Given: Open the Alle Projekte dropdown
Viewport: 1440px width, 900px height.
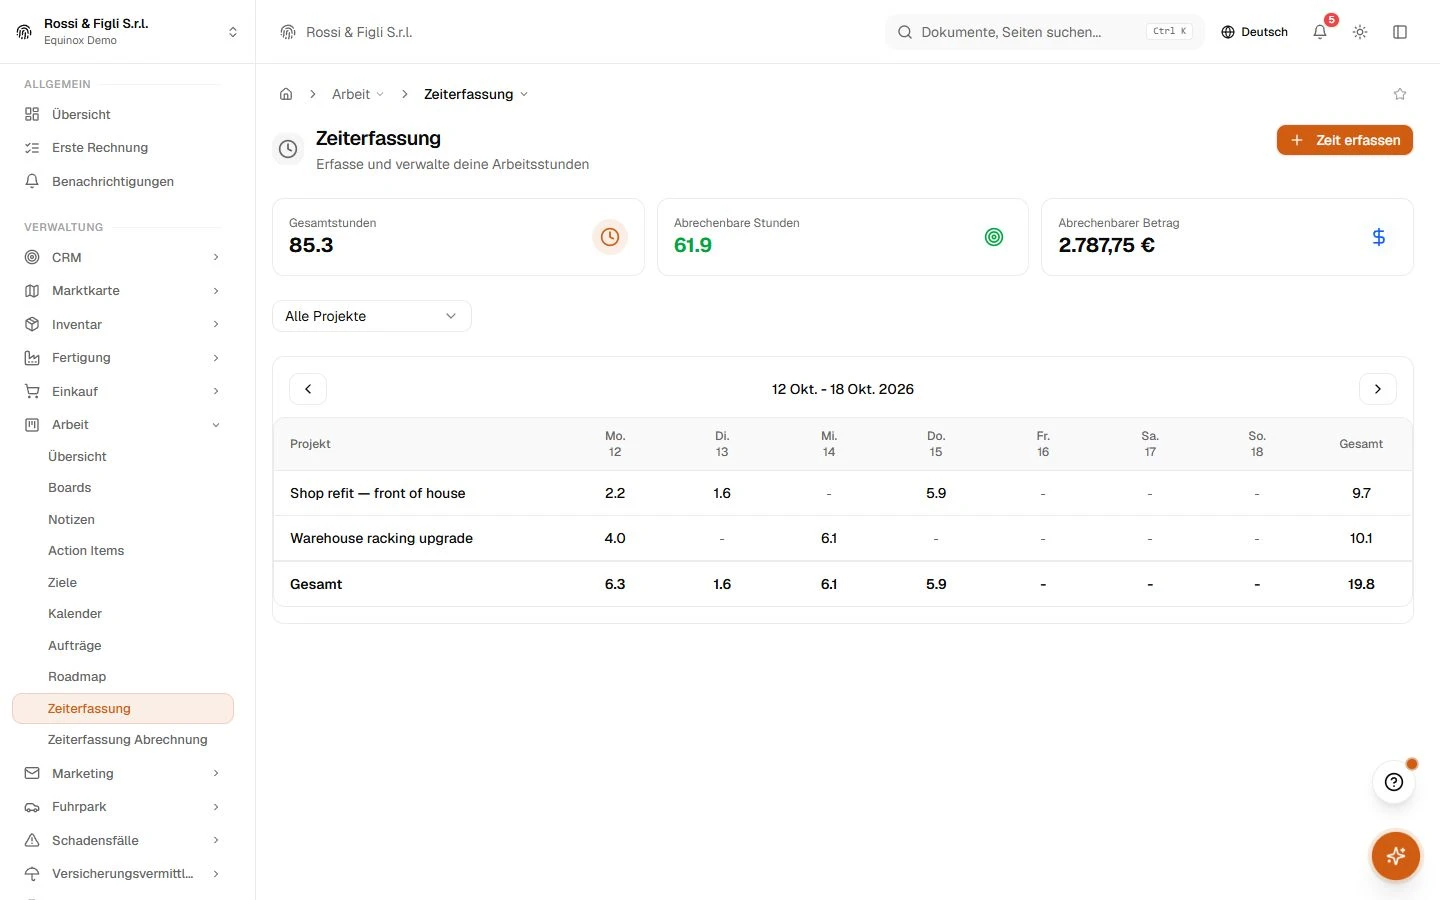Looking at the screenshot, I should pyautogui.click(x=372, y=316).
